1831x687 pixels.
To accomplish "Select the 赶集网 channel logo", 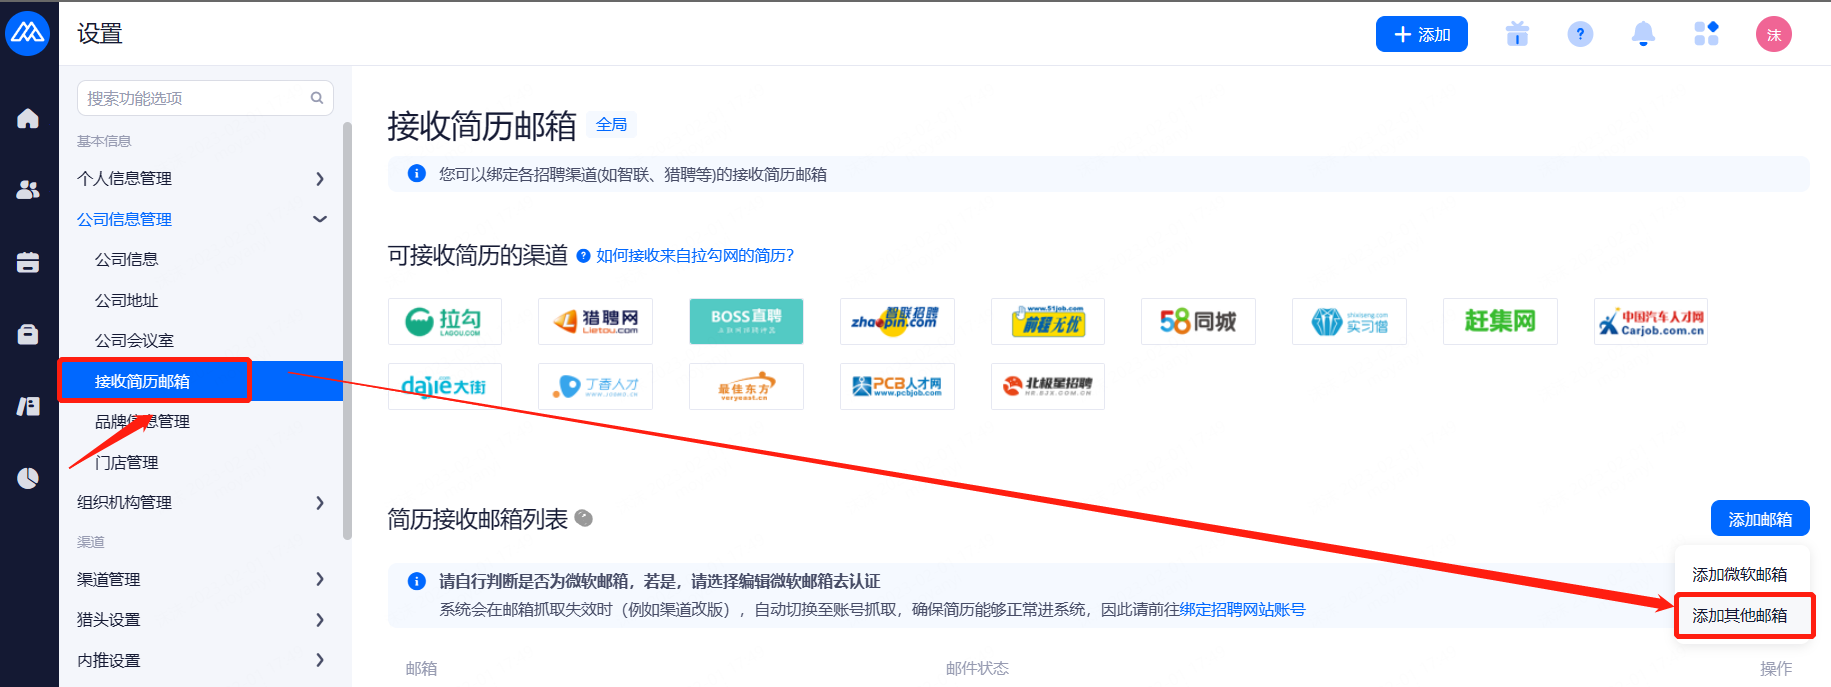I will click(x=1500, y=321).
